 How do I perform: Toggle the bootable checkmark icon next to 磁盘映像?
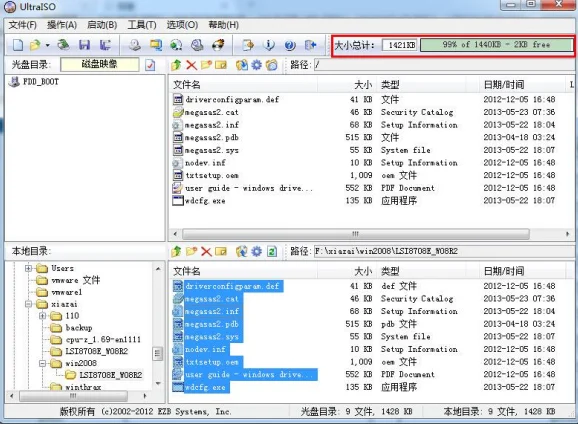[x=150, y=65]
